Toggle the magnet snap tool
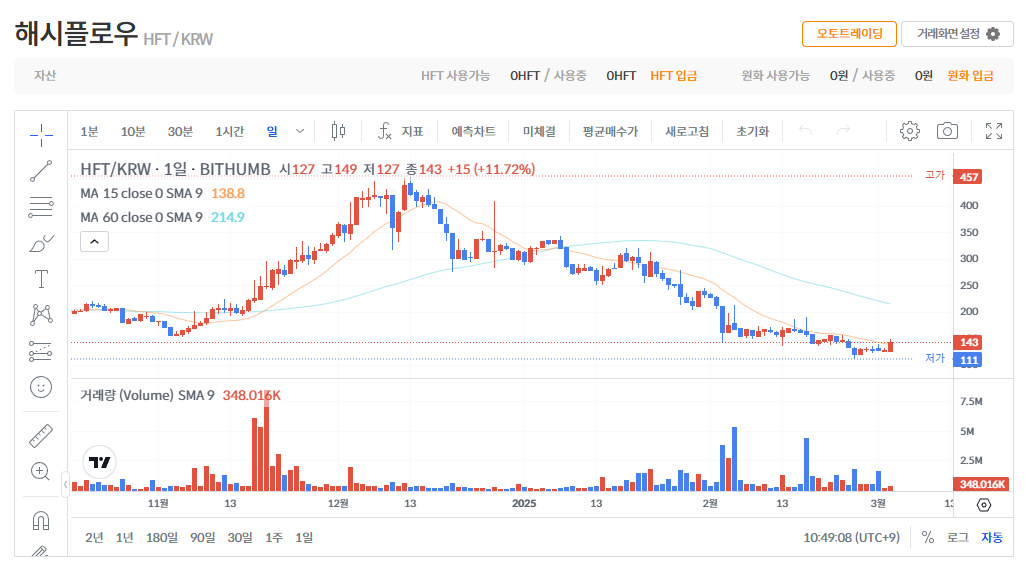The image size is (1033, 573). pyautogui.click(x=41, y=520)
